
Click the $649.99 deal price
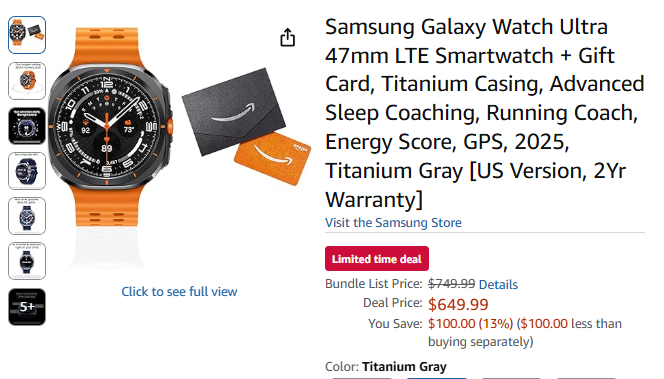click(x=458, y=304)
